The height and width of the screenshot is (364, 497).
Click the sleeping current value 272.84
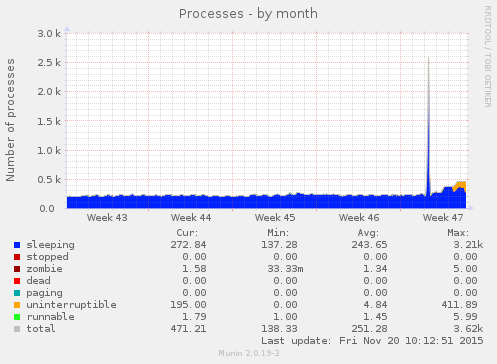pos(188,245)
